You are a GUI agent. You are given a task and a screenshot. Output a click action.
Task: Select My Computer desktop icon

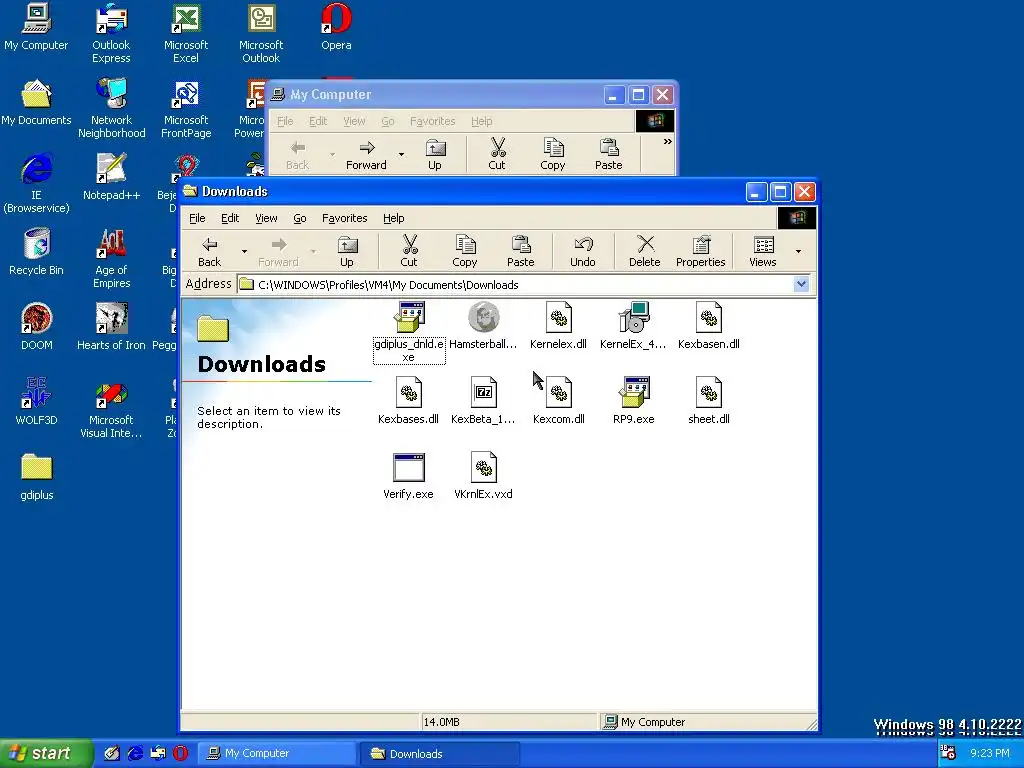click(36, 27)
